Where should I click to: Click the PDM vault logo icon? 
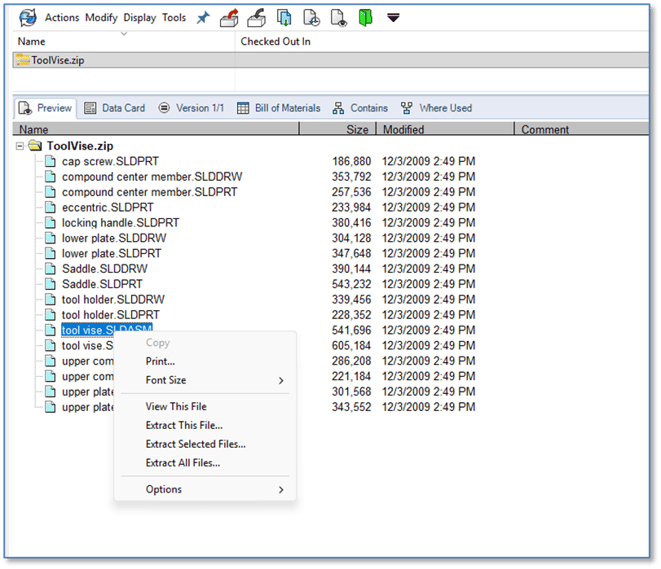(28, 17)
